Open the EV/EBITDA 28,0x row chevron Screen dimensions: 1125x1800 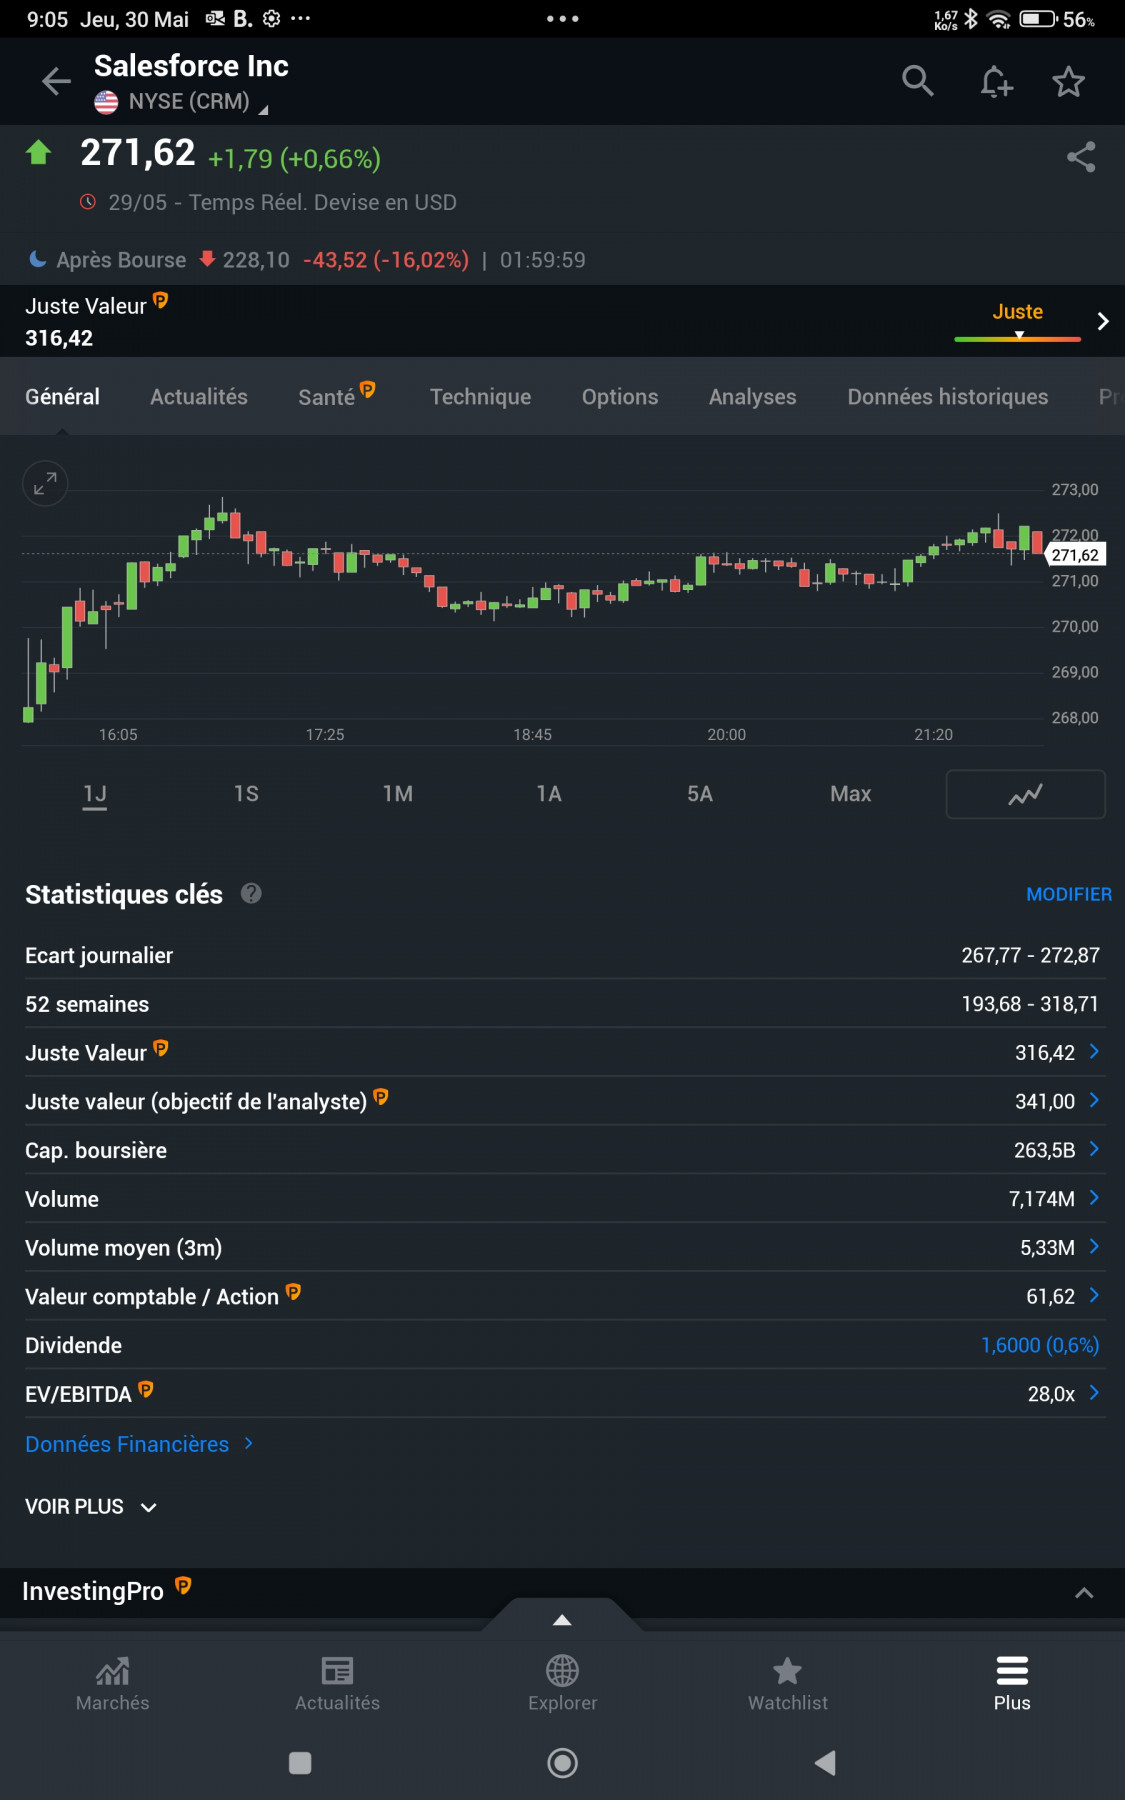tap(1094, 1392)
